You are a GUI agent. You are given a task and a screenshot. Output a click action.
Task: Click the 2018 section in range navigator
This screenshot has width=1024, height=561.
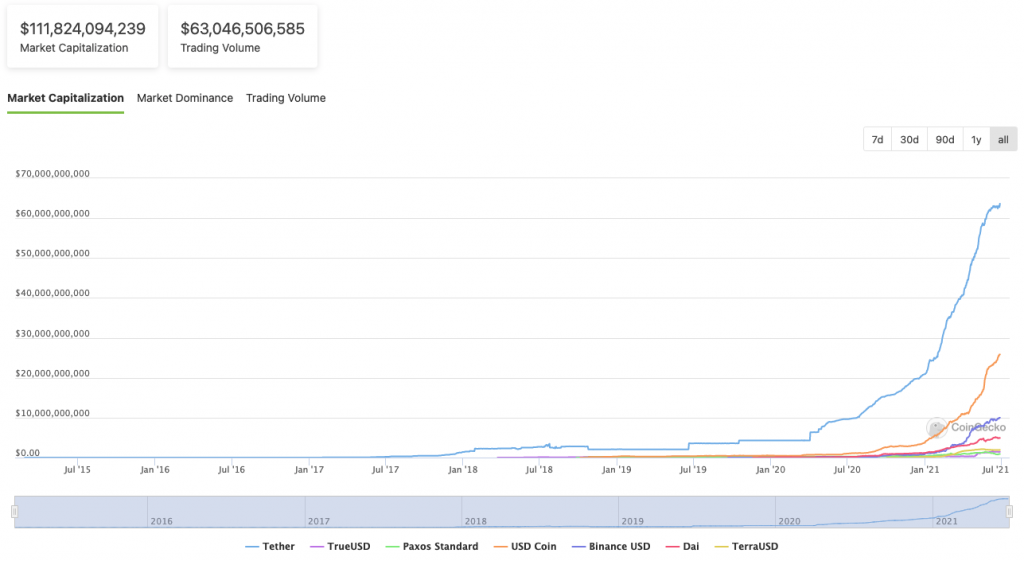pos(539,512)
